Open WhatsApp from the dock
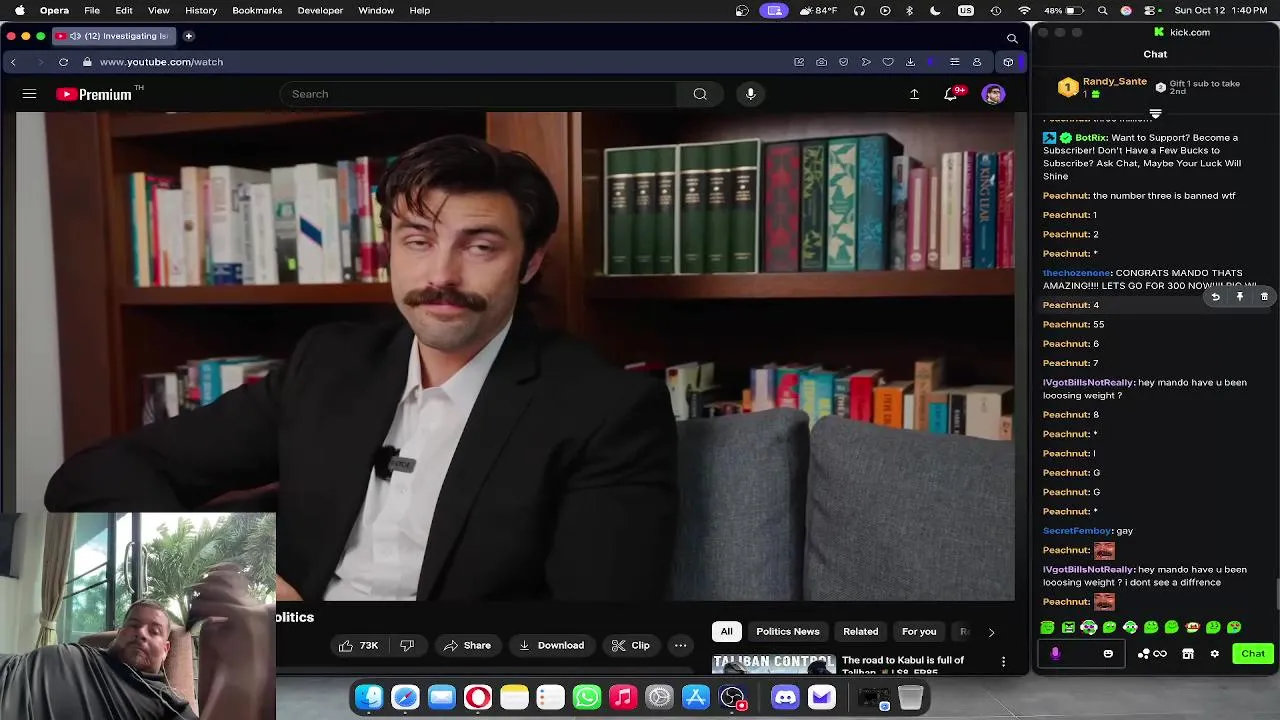 tap(587, 697)
